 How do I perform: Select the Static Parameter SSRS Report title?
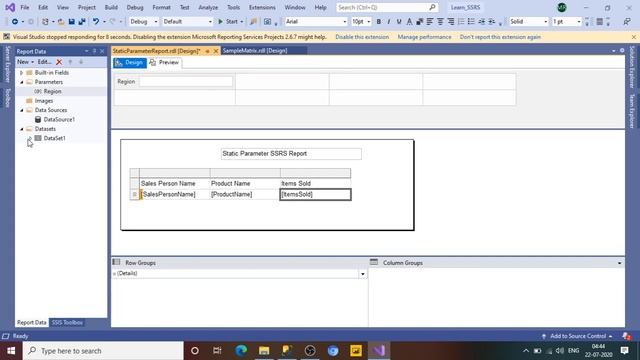(291, 154)
